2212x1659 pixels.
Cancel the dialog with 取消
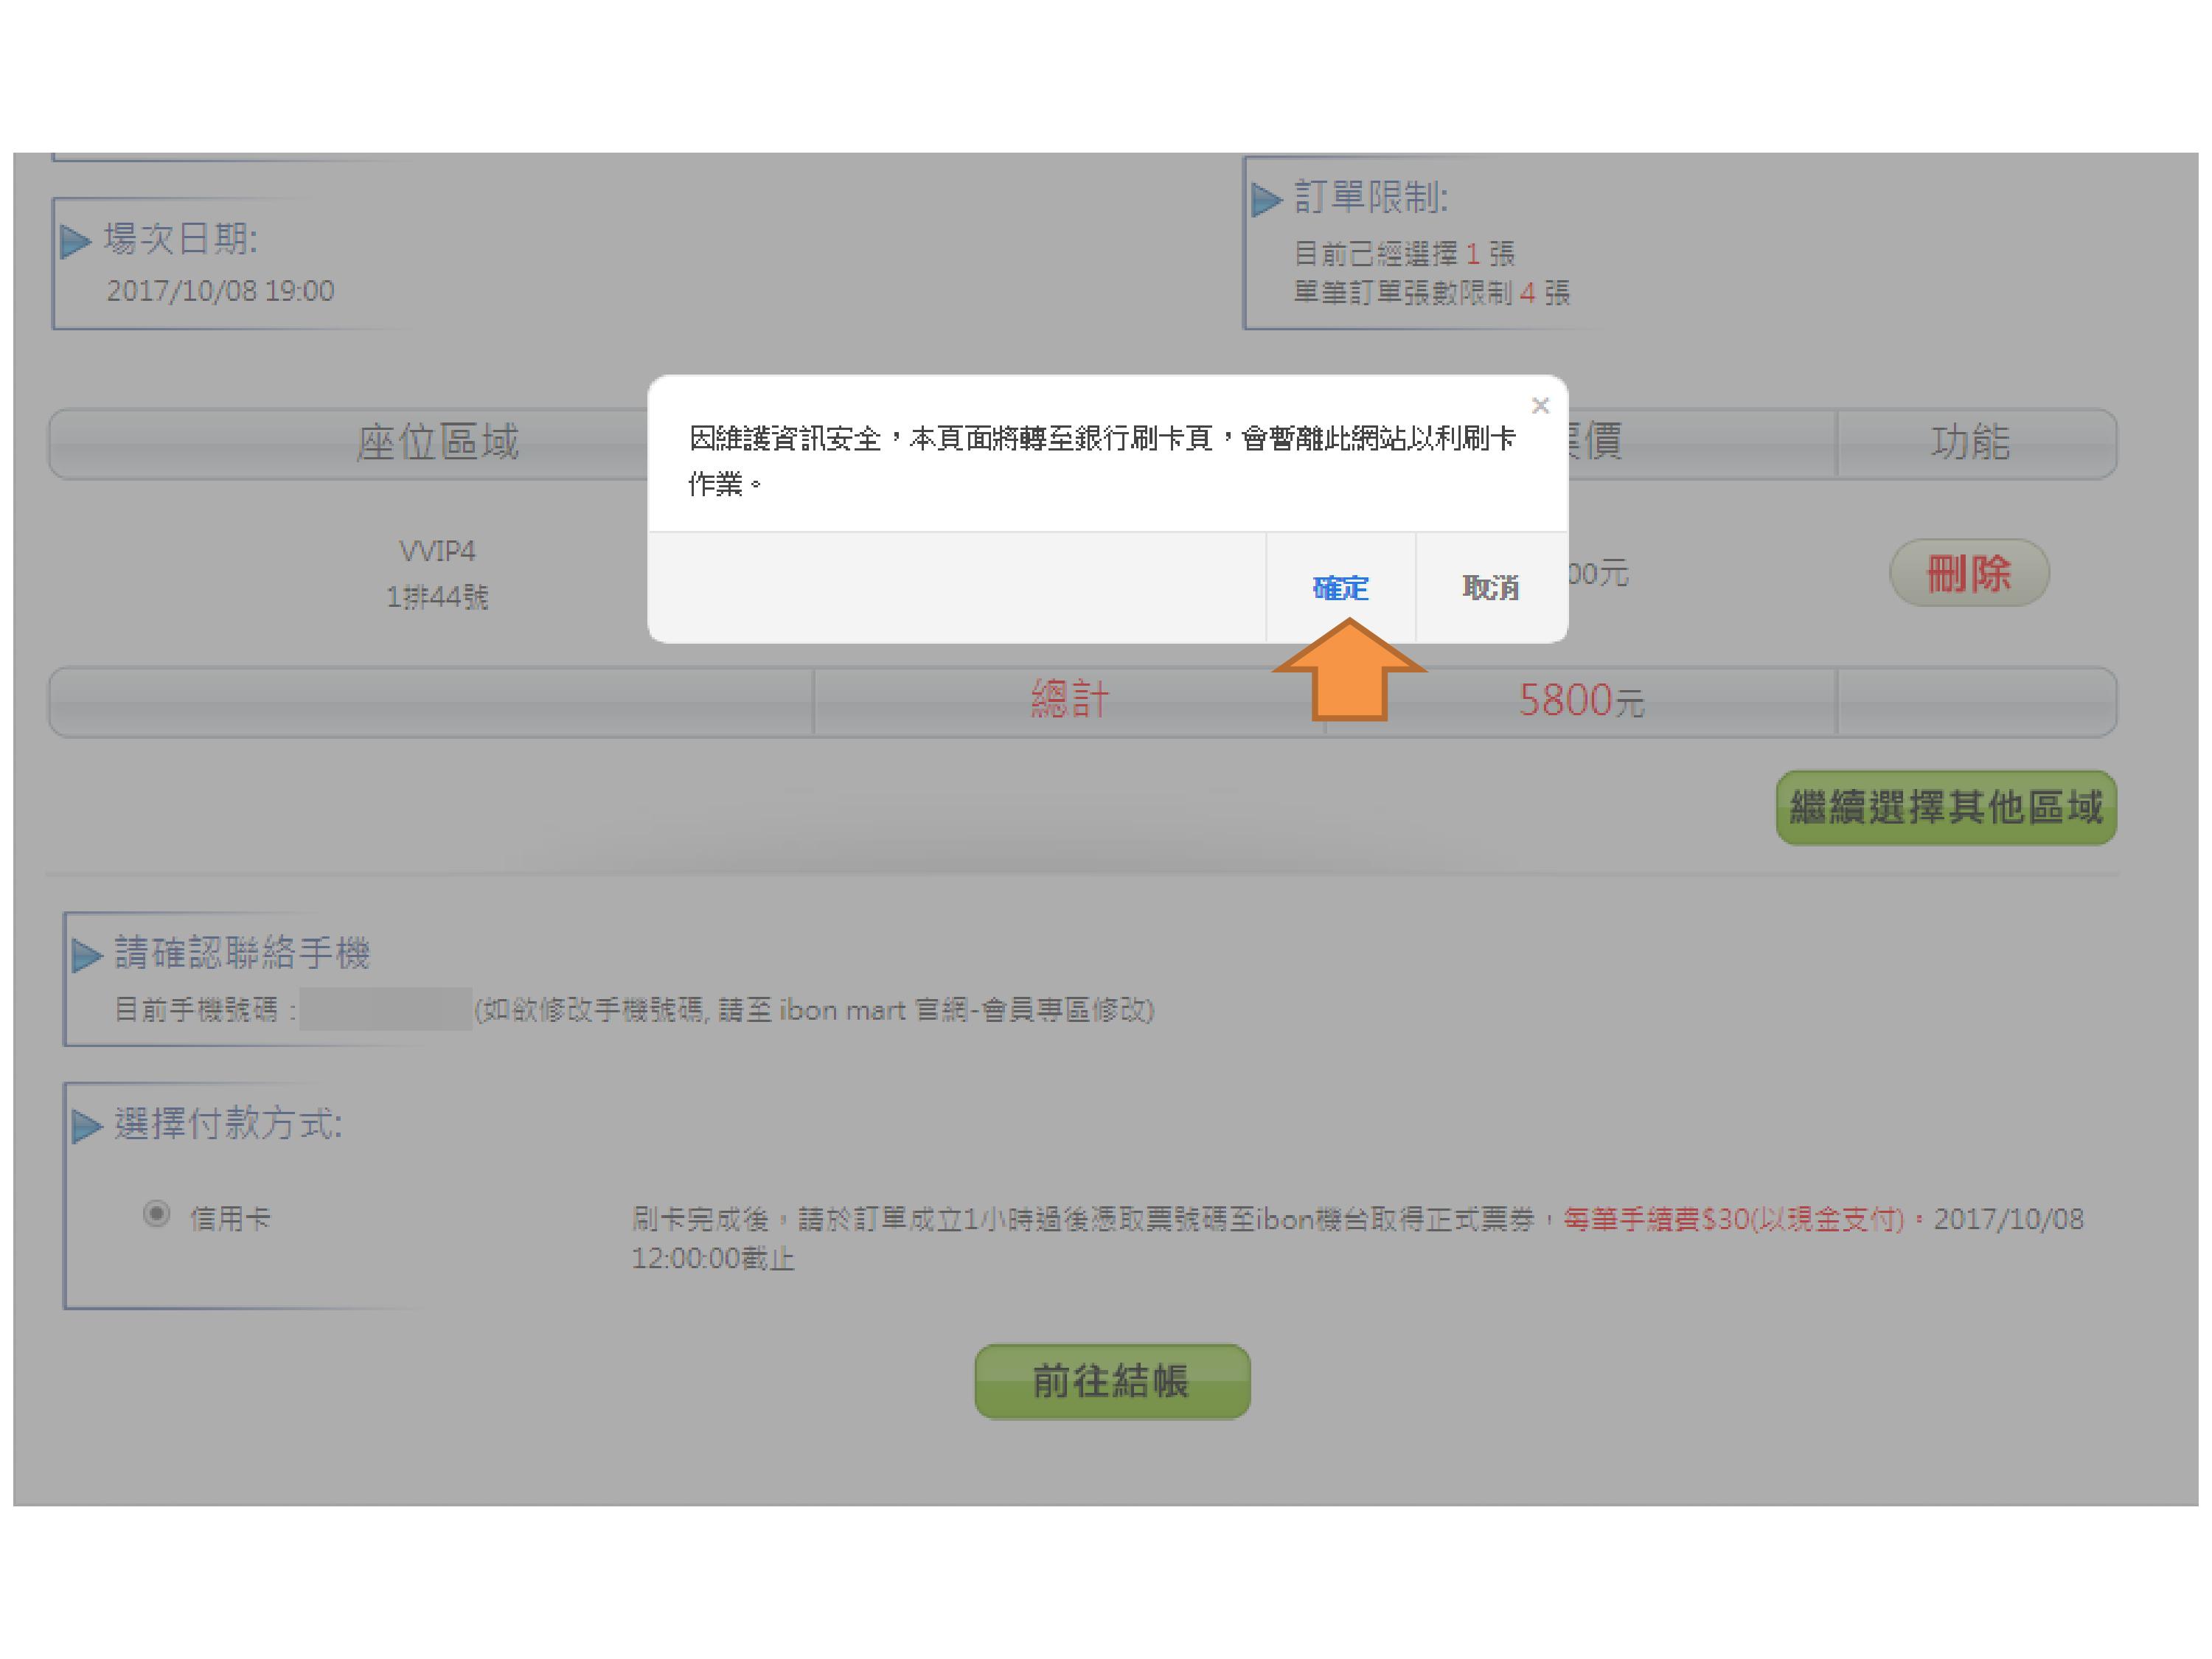click(x=1491, y=588)
